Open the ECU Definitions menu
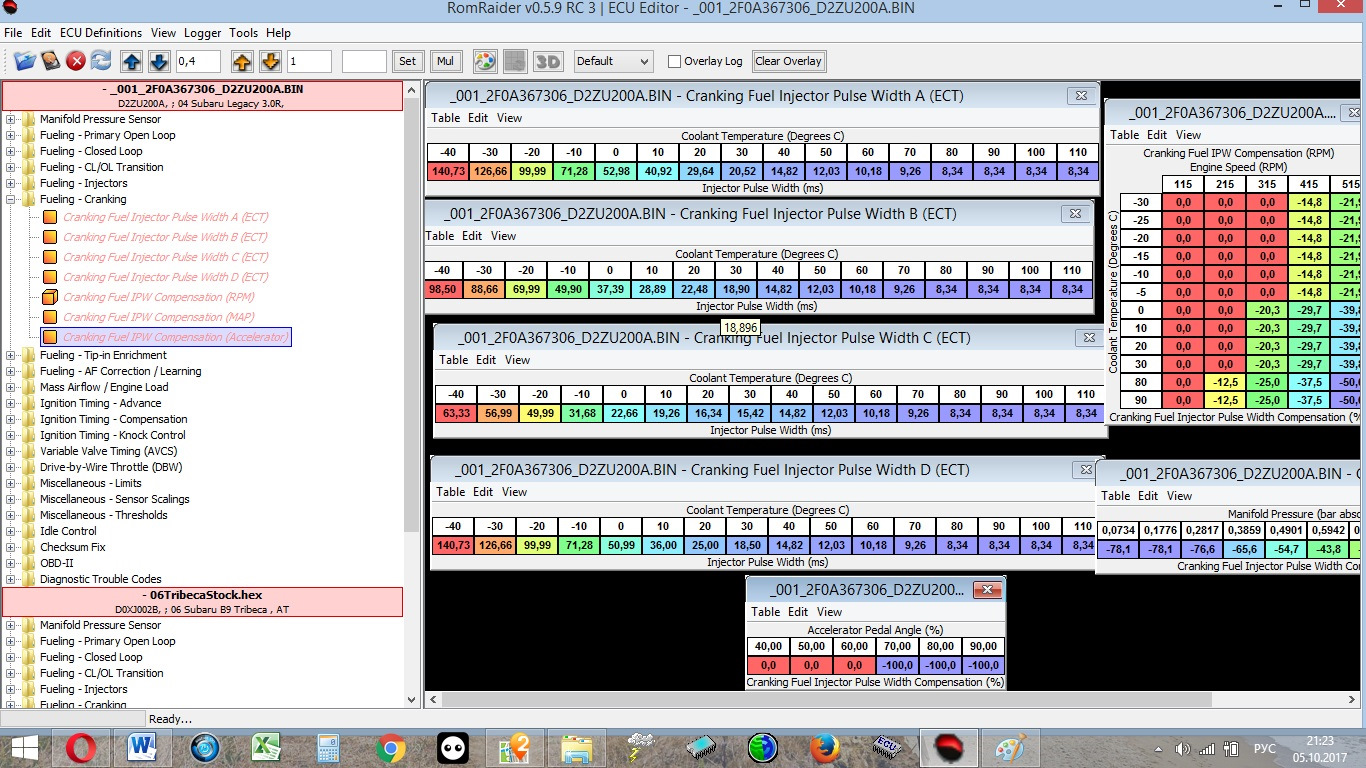This screenshot has height=768, width=1366. pos(101,33)
